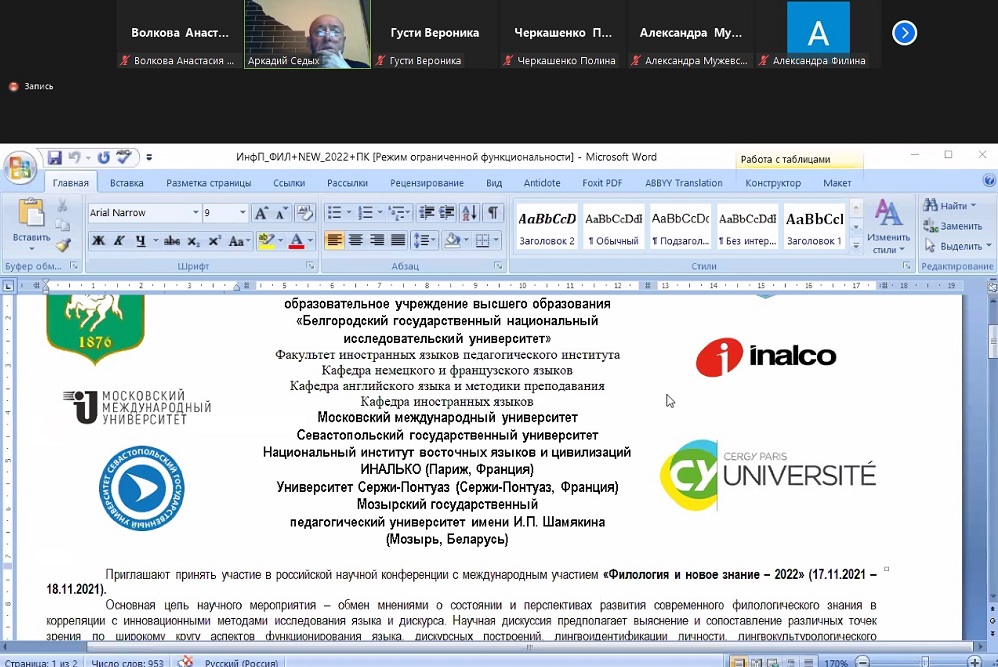Screen dimensions: 998x667
Task: Open the Рецензирование ribbon tab
Action: tap(426, 183)
